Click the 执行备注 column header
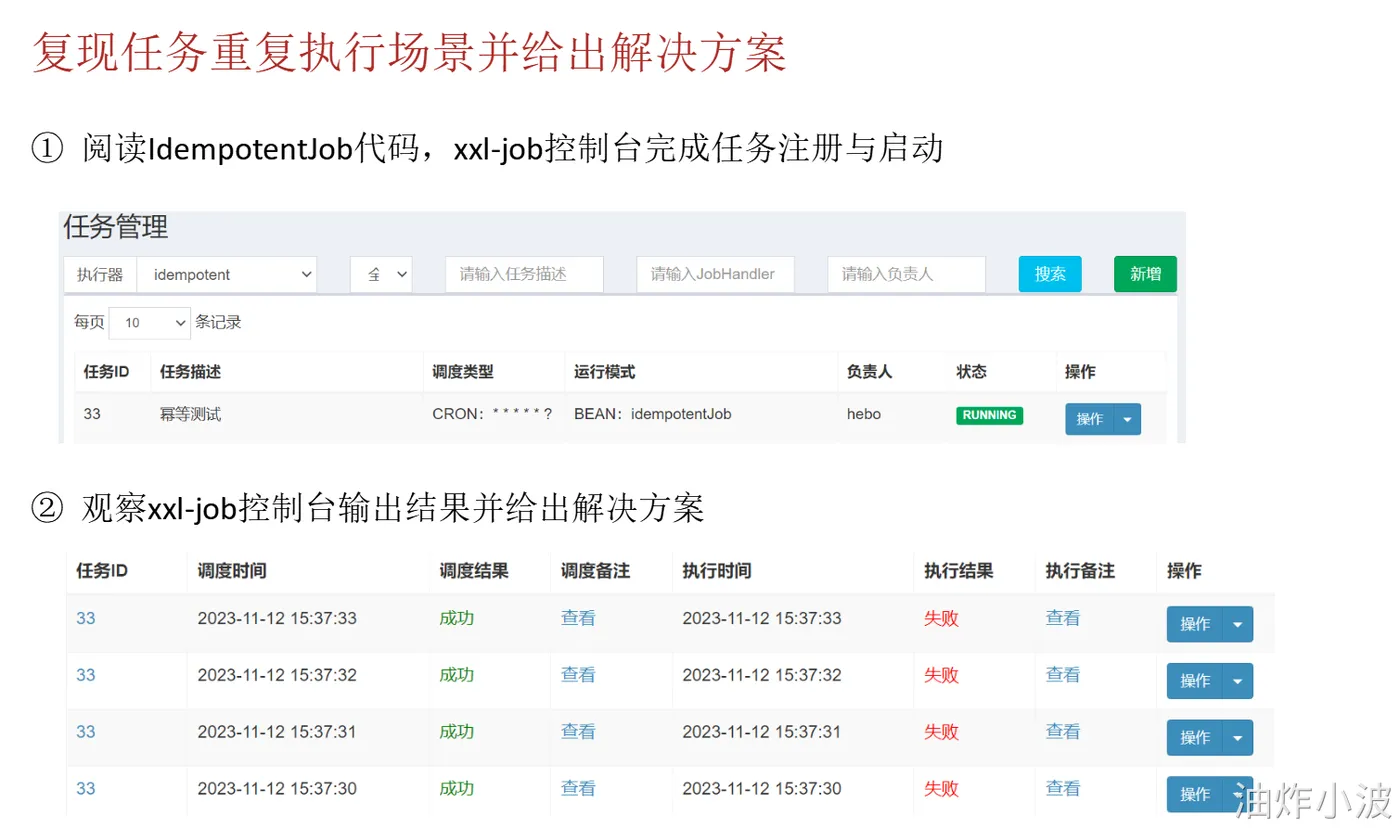Viewport: 1400px width, 828px height. click(1081, 571)
